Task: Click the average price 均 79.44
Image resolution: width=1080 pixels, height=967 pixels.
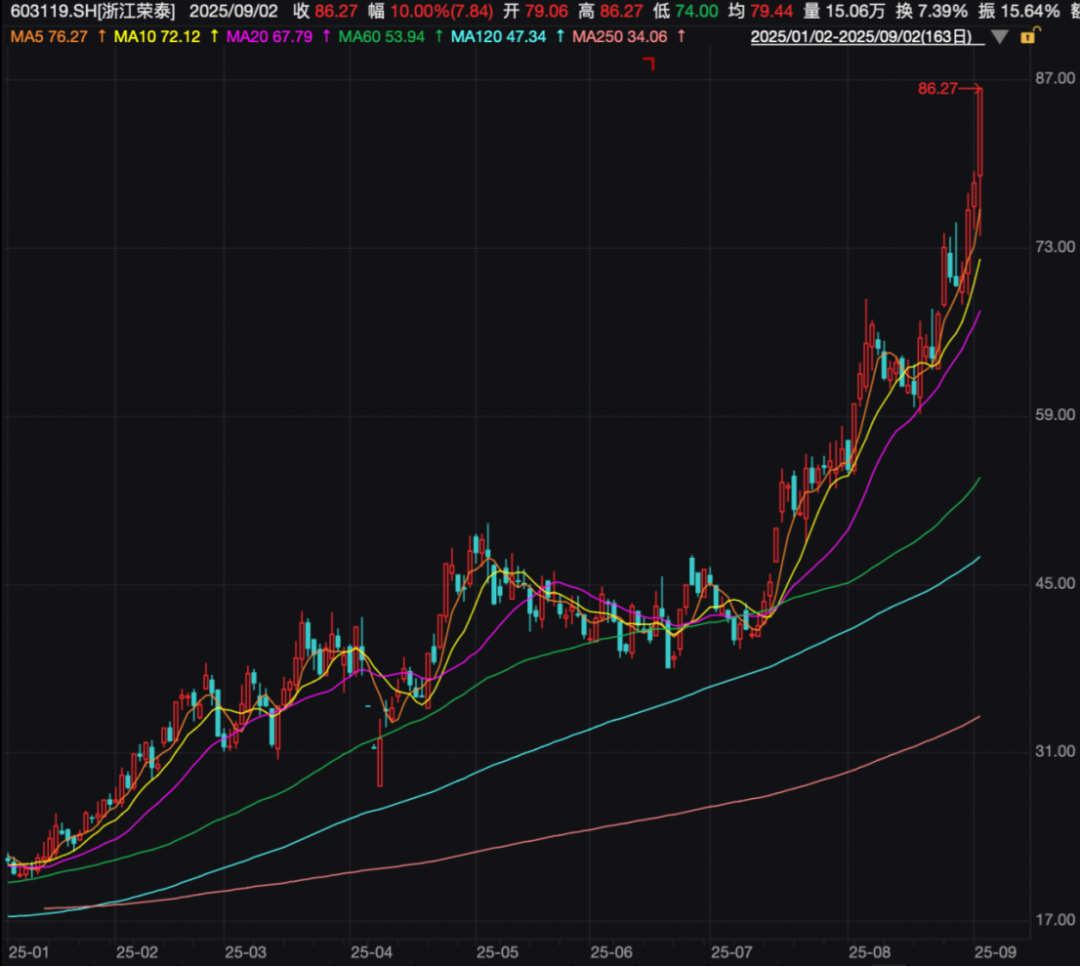Action: (760, 12)
